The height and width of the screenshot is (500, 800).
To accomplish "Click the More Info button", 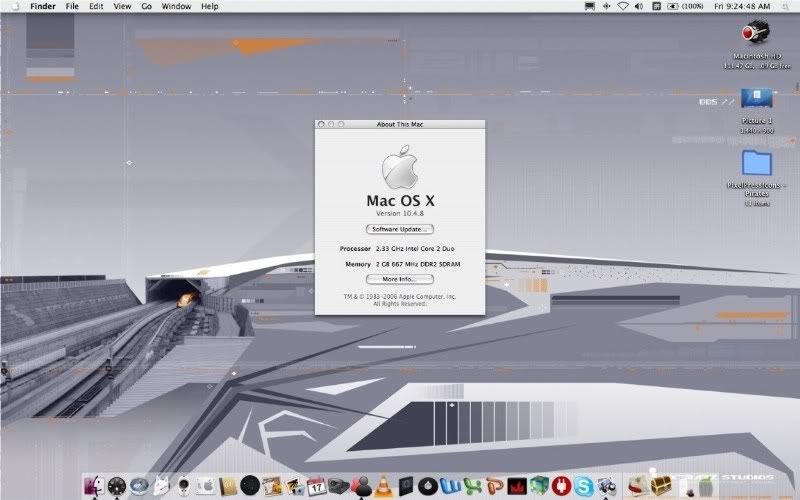I will click(399, 279).
